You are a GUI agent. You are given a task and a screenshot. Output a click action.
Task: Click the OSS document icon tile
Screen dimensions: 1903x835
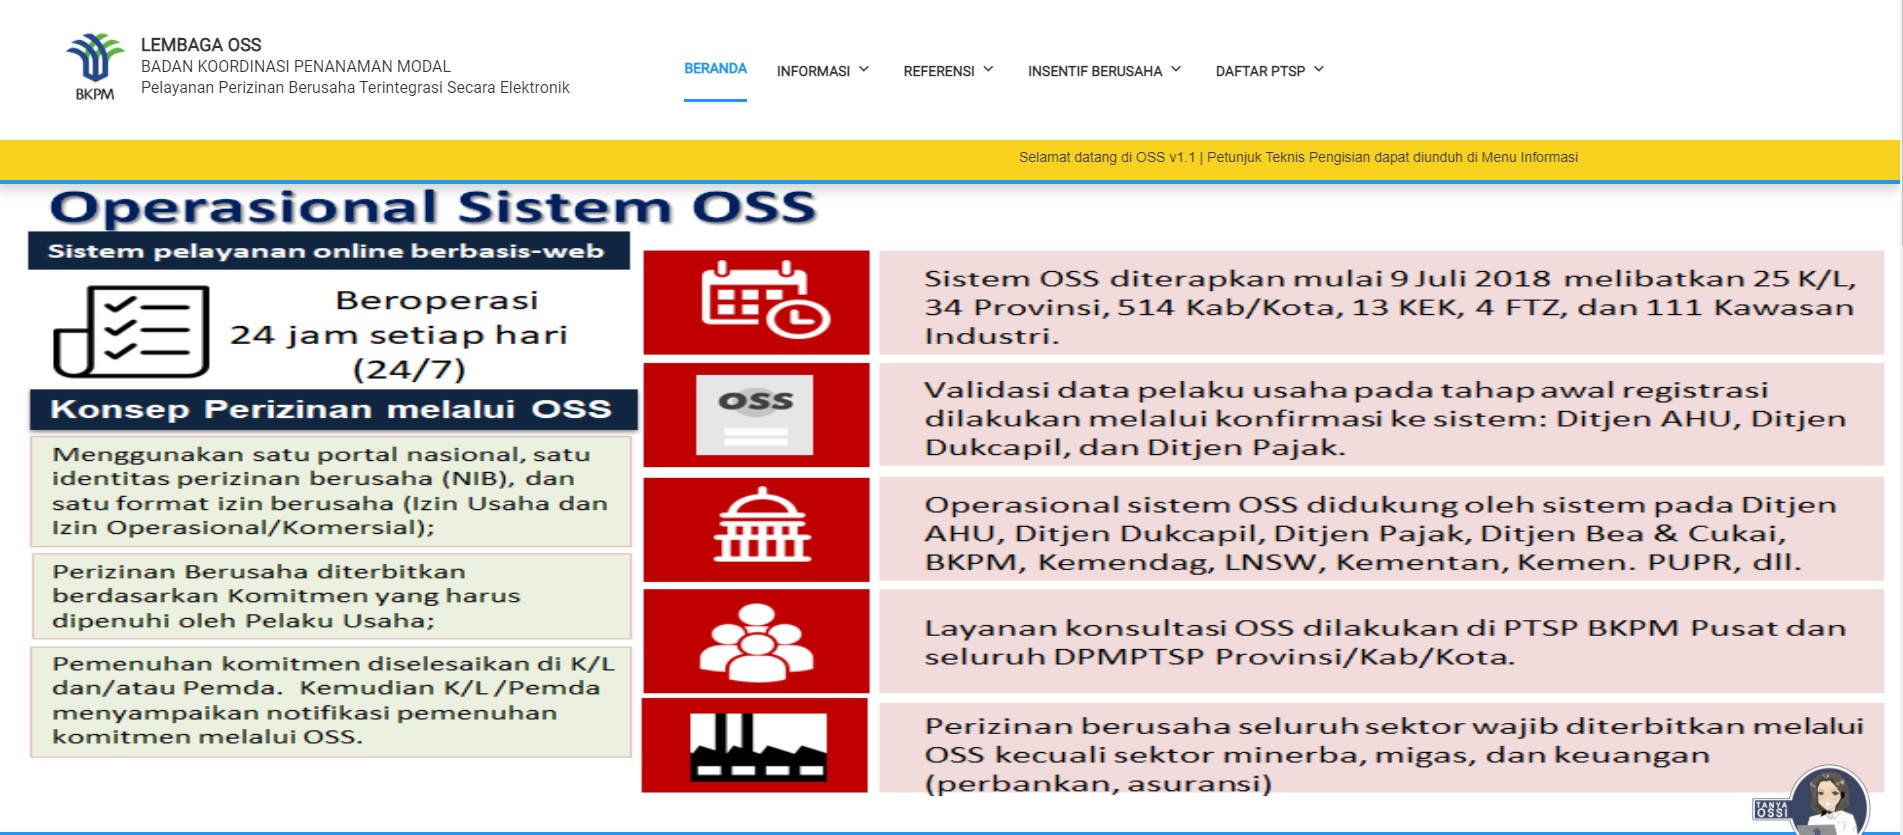[756, 415]
